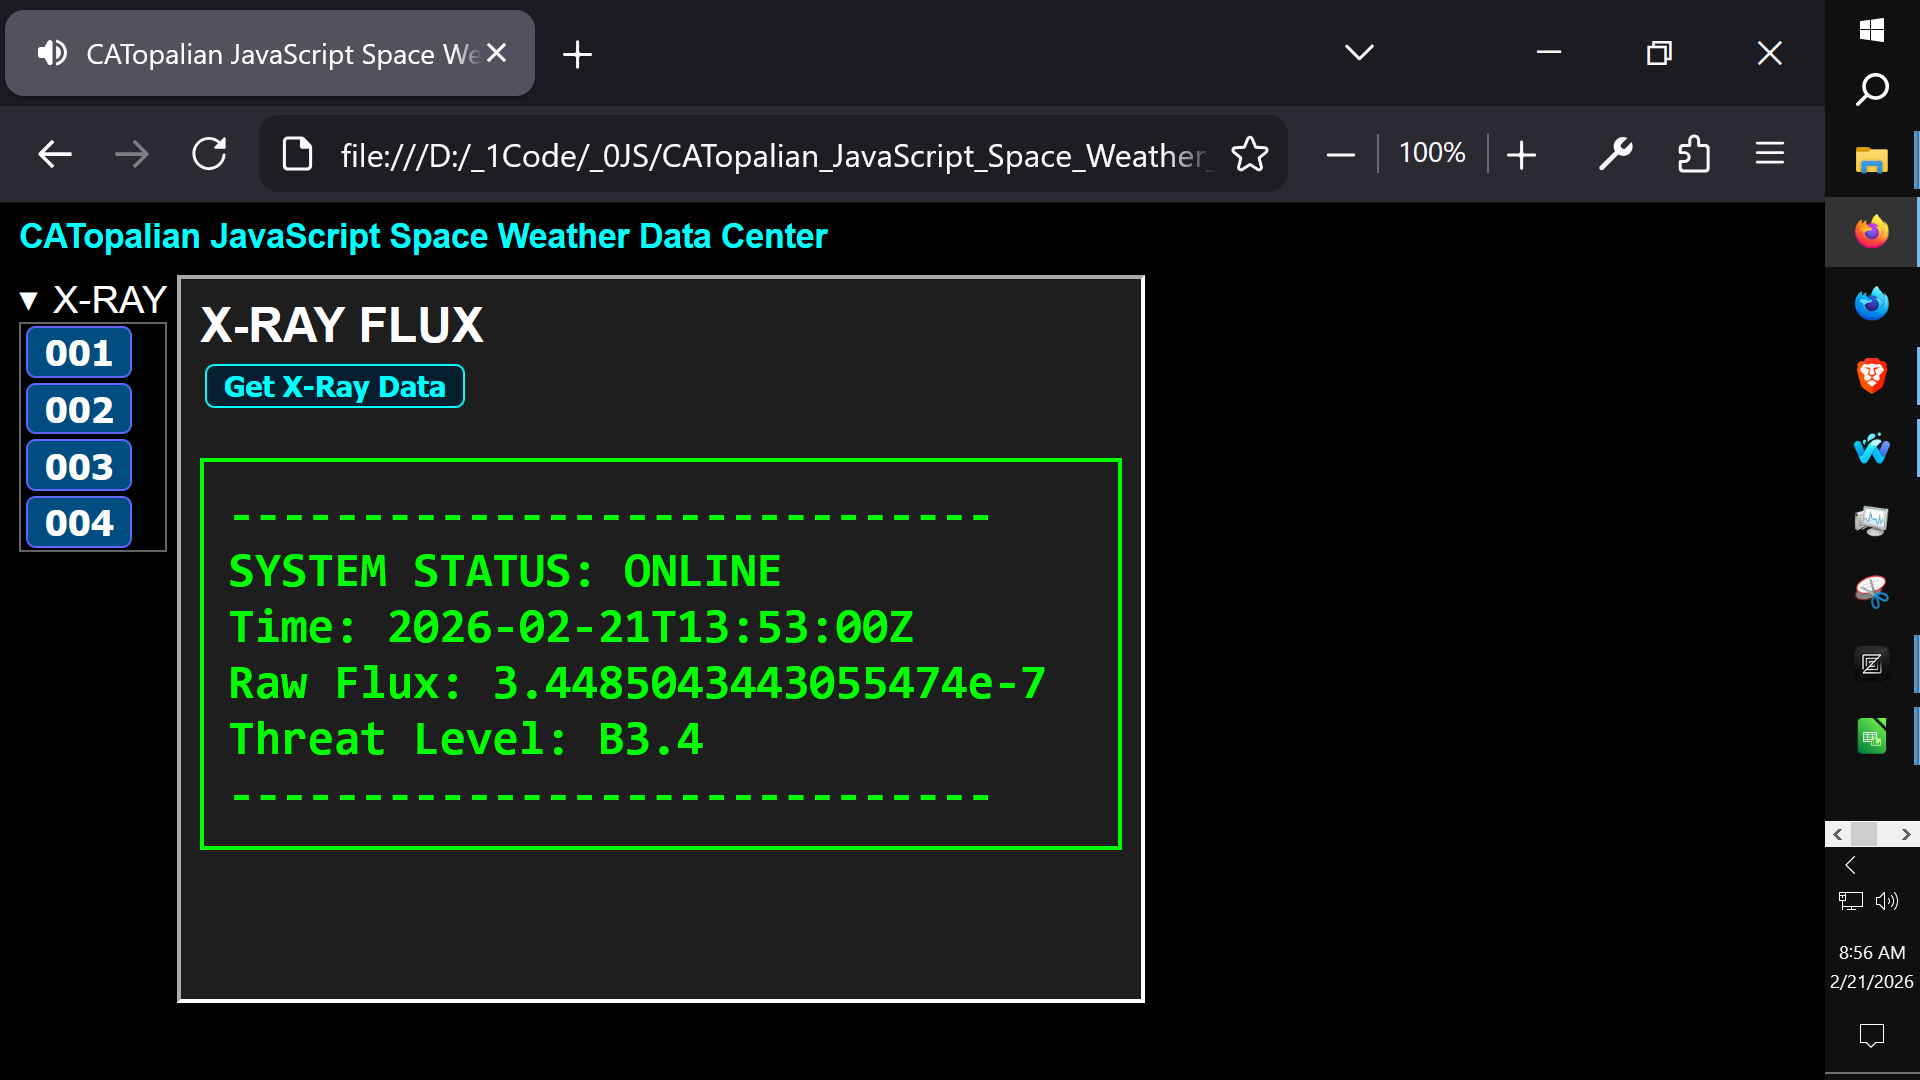Open LibreOffice Calc from the taskbar
Image resolution: width=1920 pixels, height=1080 pixels.
(x=1871, y=735)
